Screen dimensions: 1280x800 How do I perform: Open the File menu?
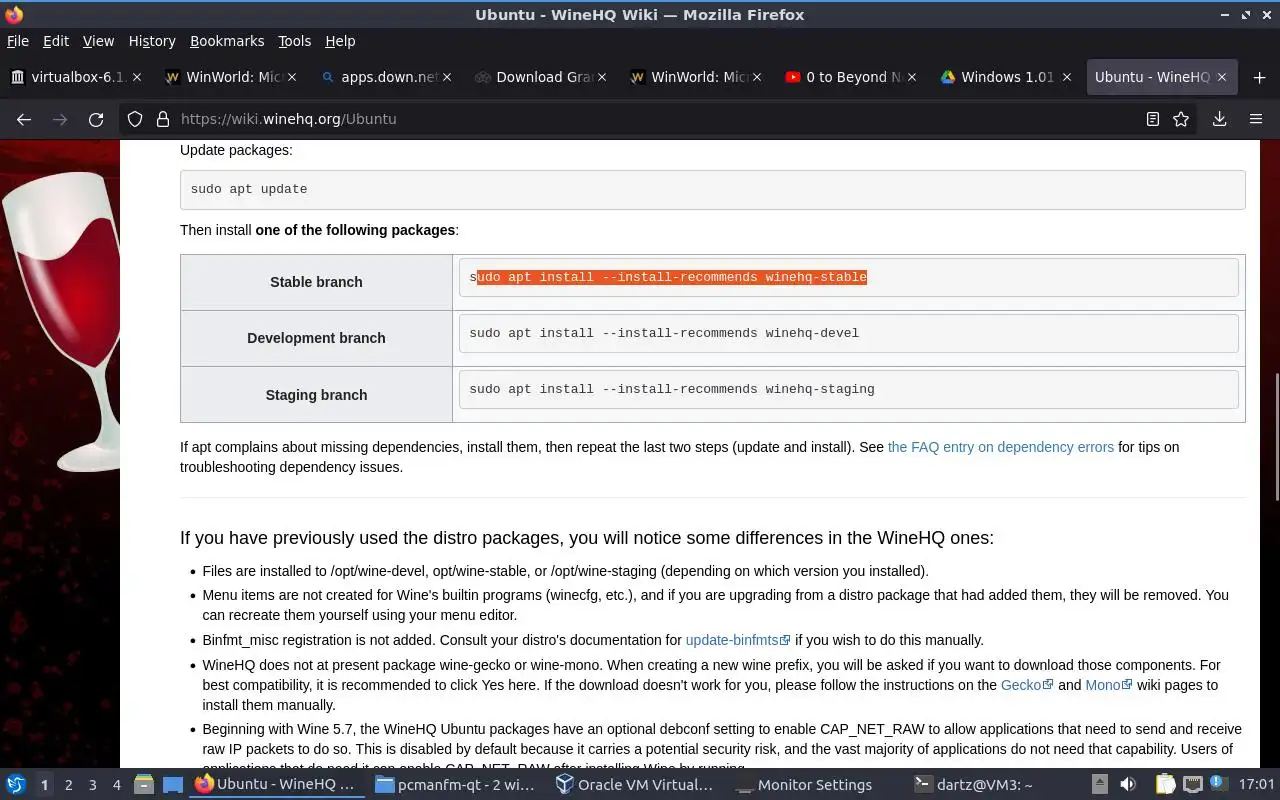pyautogui.click(x=18, y=41)
